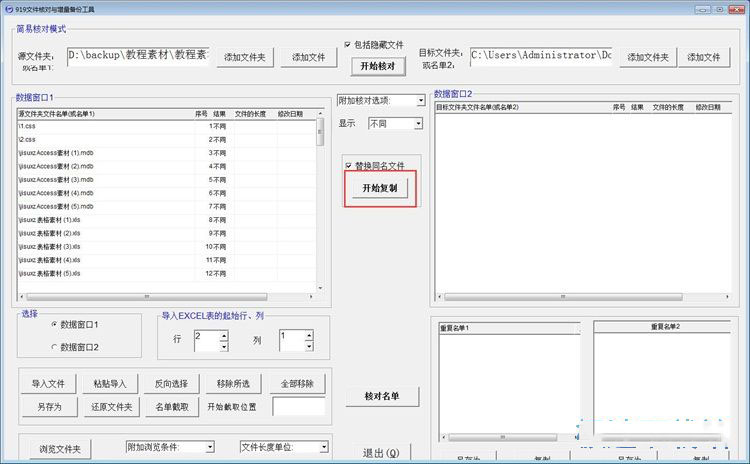
Task: Click scroll-up arrow of 数据窗口1 list
Action: [x=320, y=113]
